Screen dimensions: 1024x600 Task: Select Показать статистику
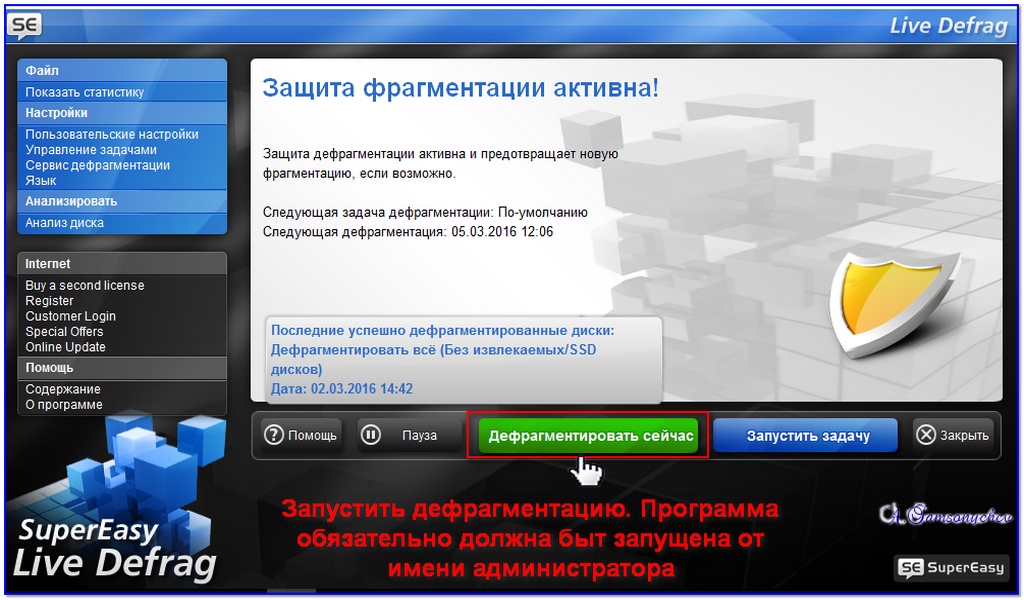click(x=84, y=92)
